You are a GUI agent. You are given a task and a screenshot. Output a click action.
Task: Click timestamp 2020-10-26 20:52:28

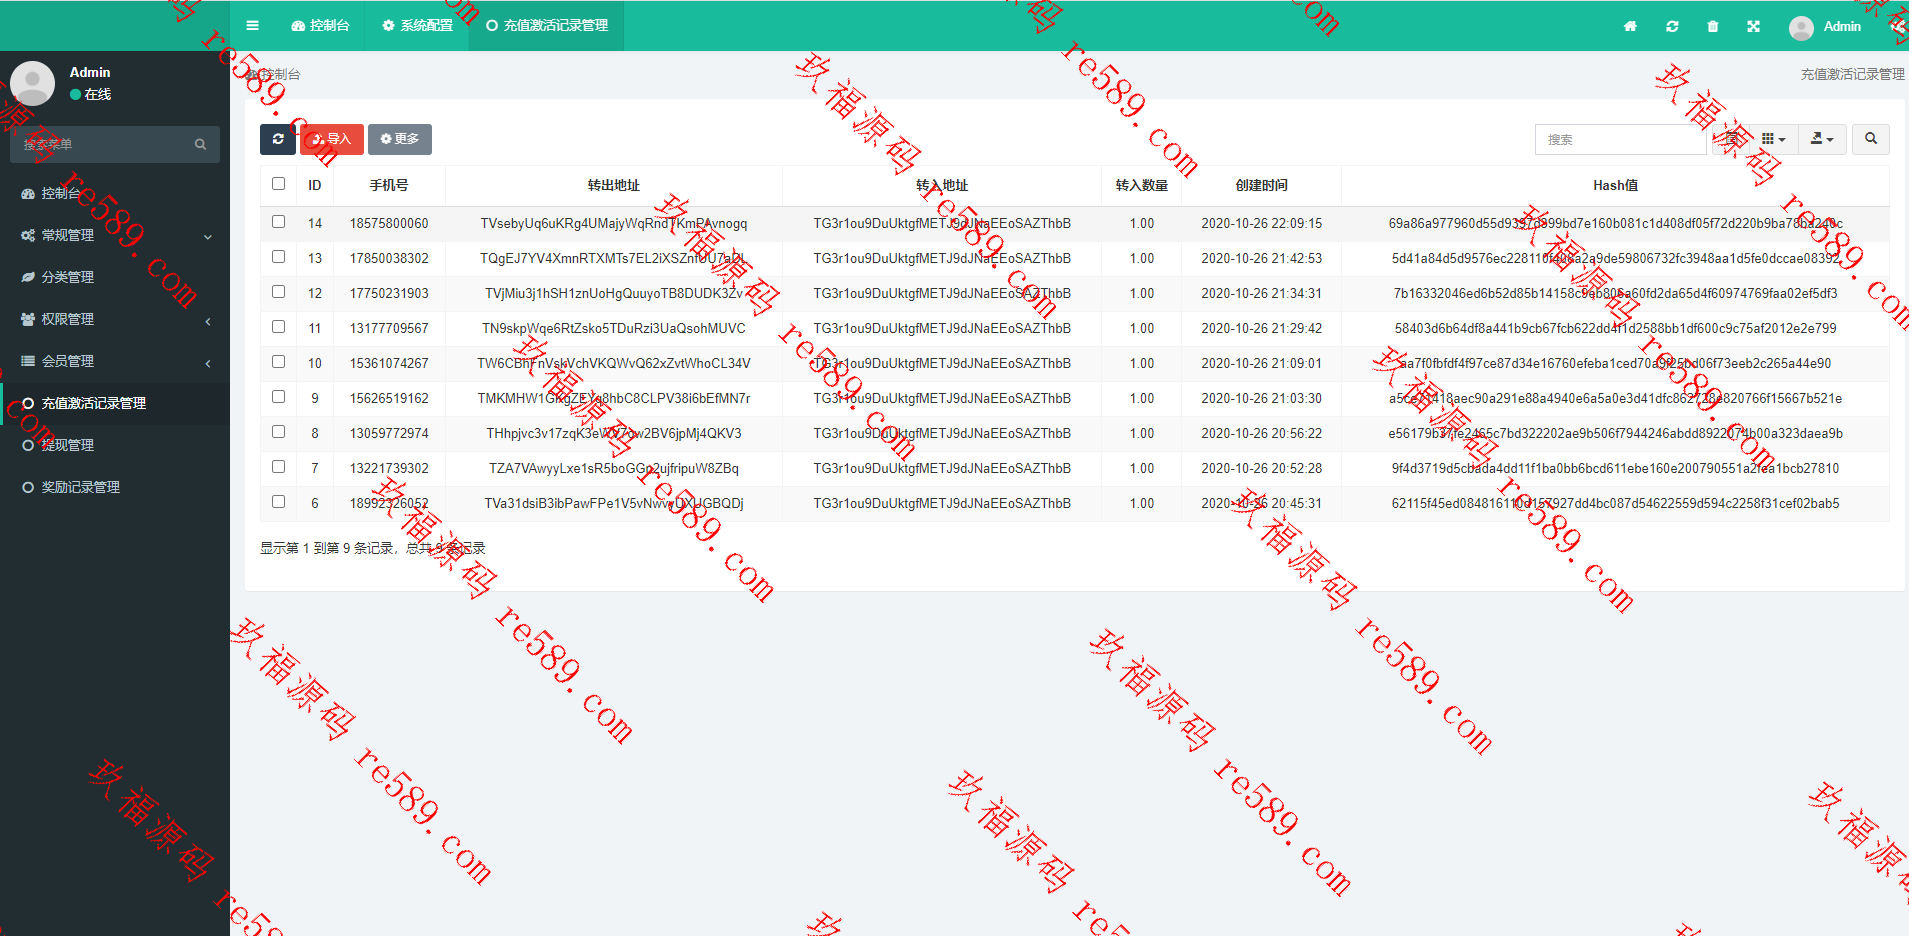pos(1262,469)
